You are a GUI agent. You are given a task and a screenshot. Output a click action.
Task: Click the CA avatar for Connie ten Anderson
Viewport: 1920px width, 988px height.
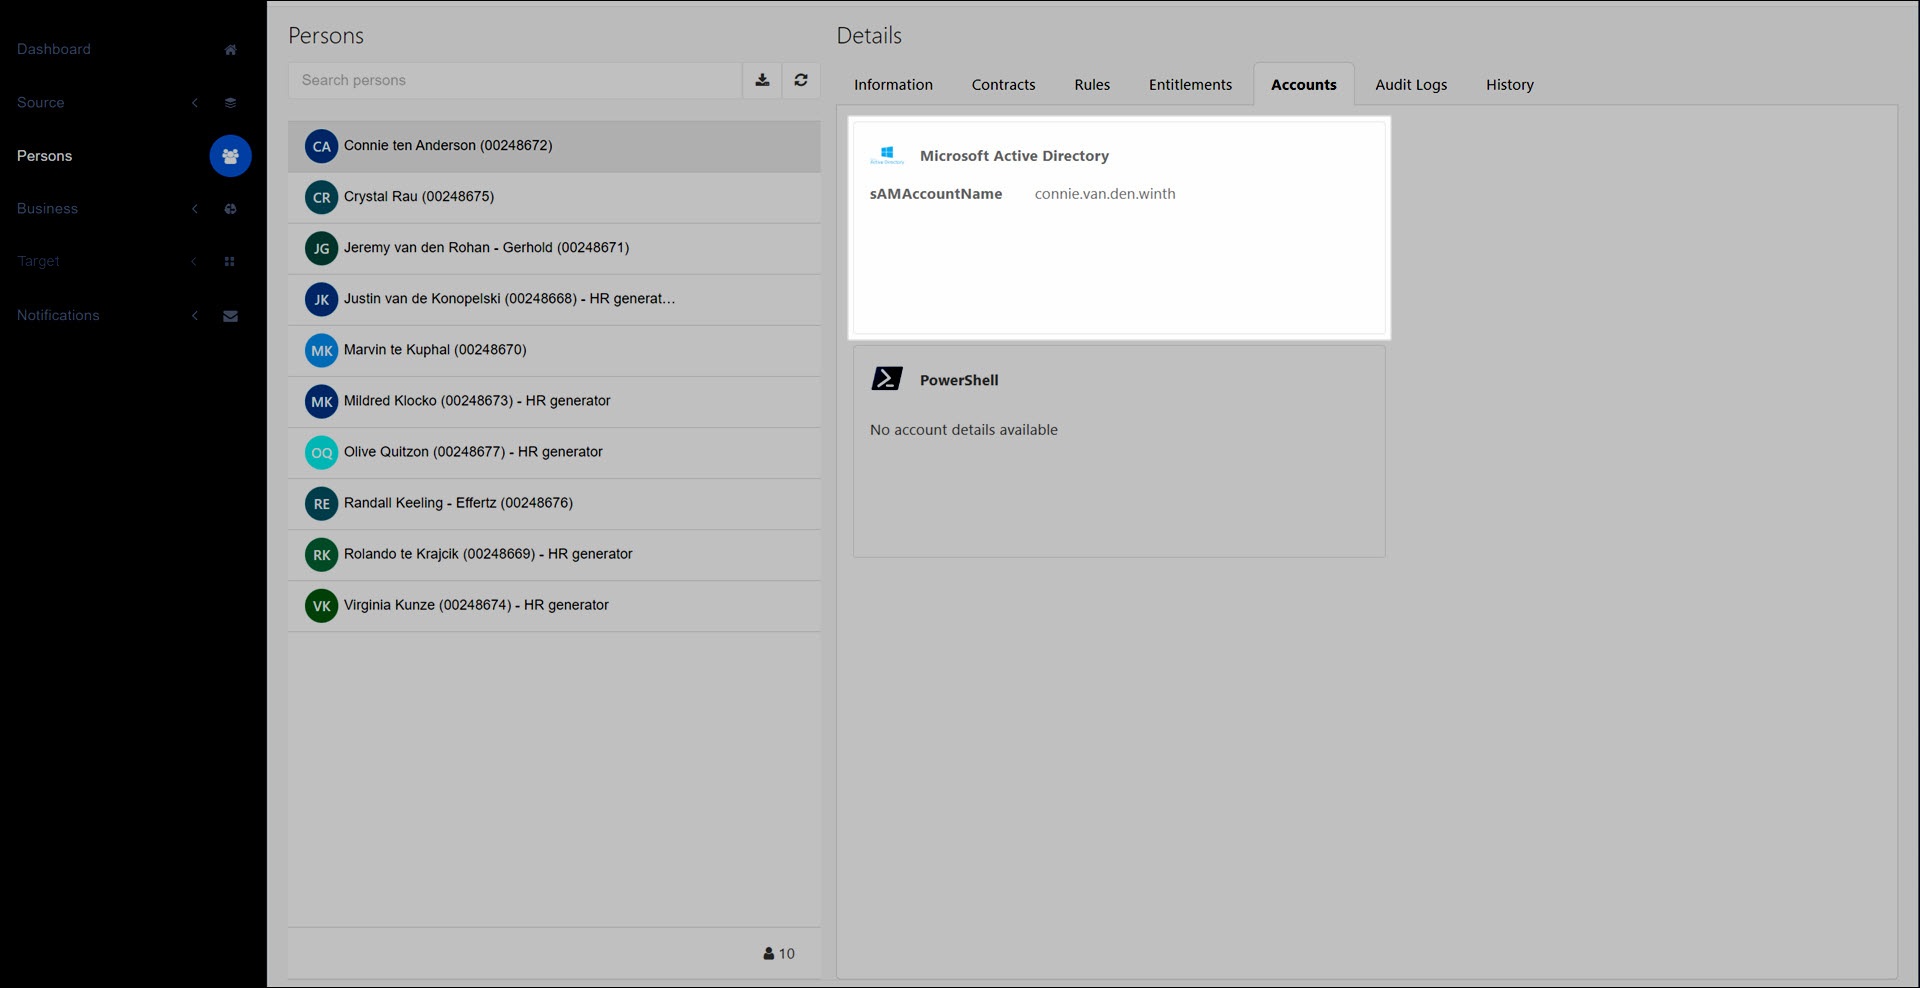click(x=321, y=146)
